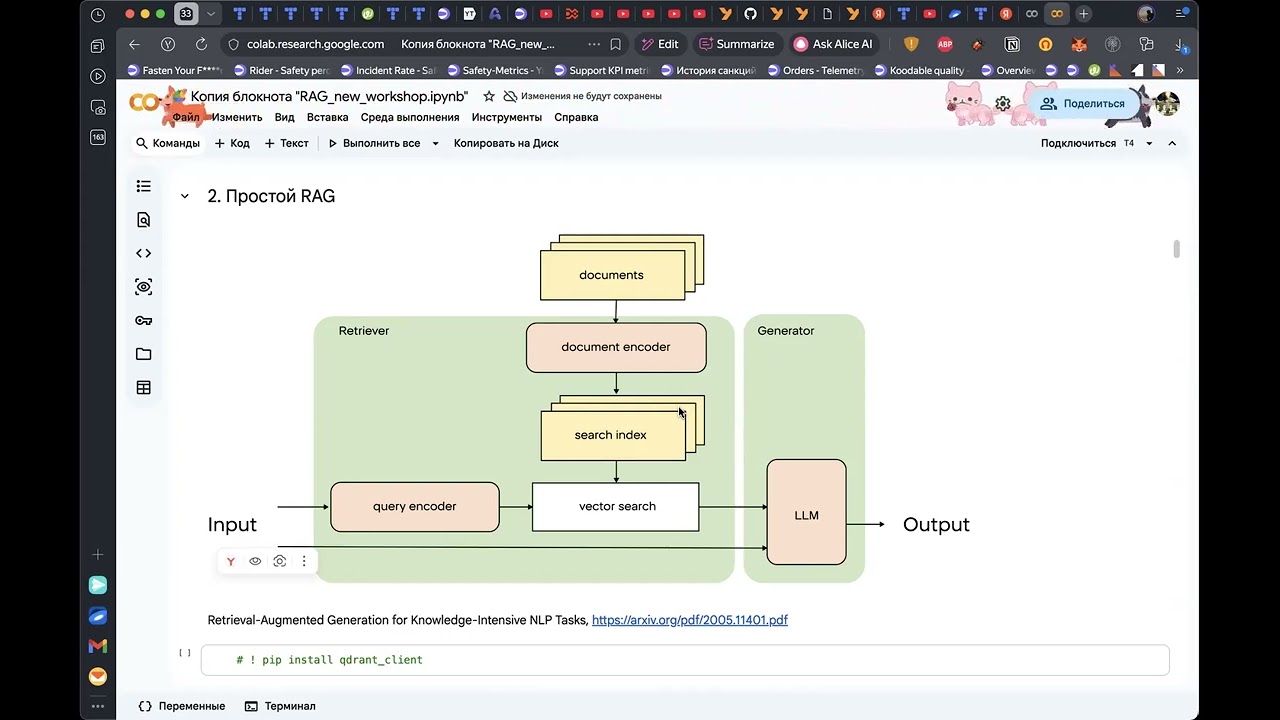The width and height of the screenshot is (1280, 720).
Task: Click the notebook vertical scrollbar thumb
Action: coord(1177,249)
